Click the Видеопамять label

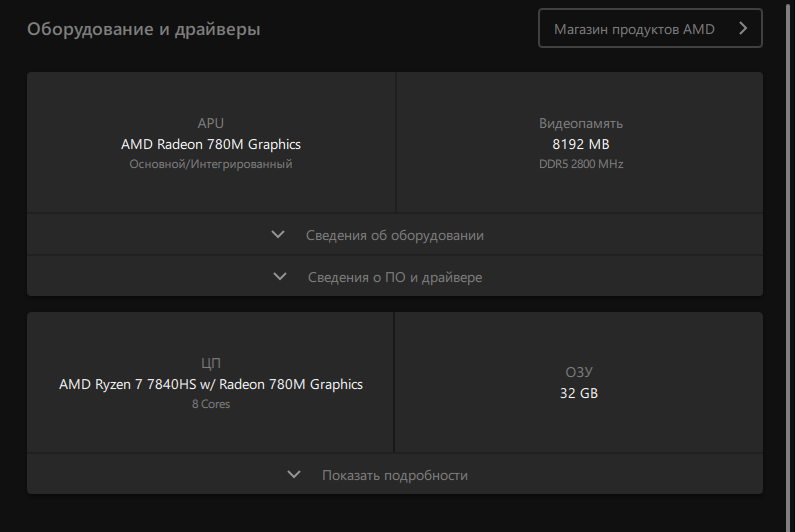point(581,123)
